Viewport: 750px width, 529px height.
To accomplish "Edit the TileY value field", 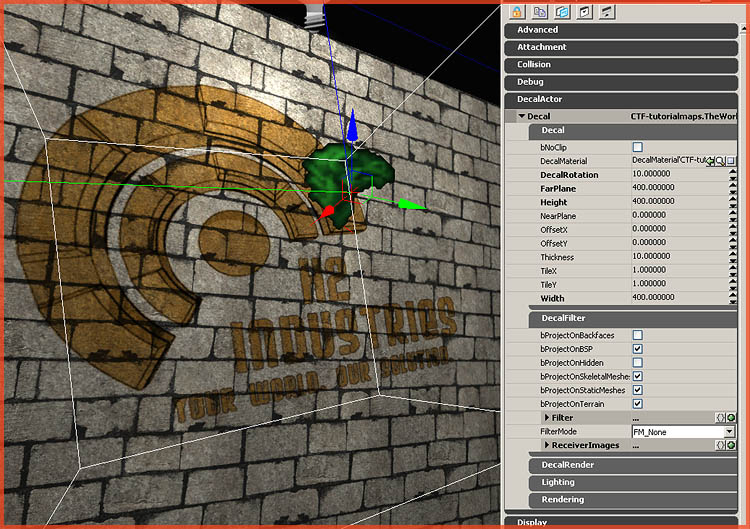I will (x=679, y=284).
